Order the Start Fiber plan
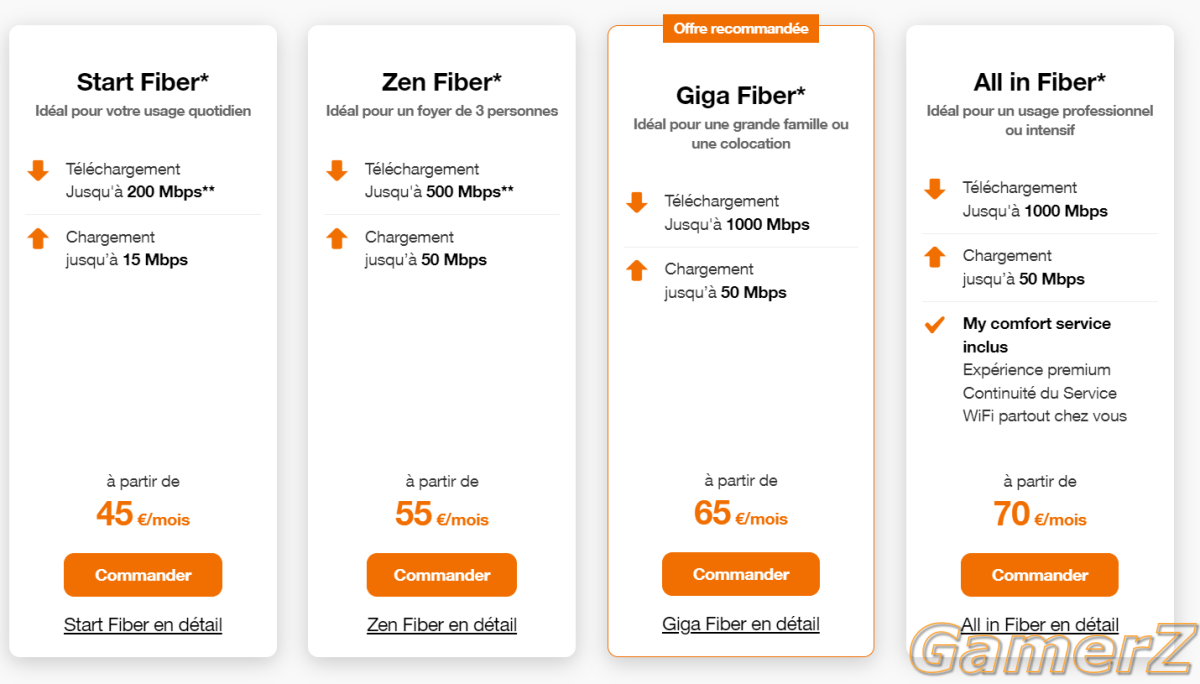The width and height of the screenshot is (1200, 684). 143,575
